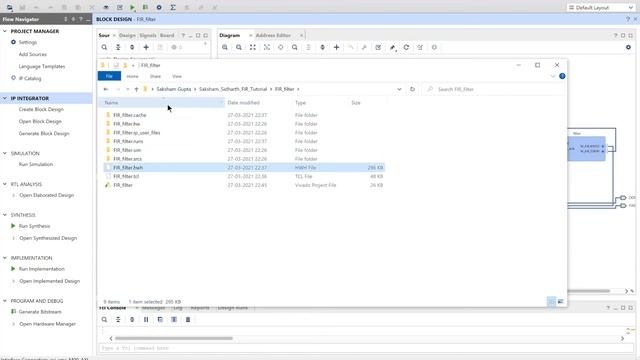
Task: Collapse the IMPLEMENTATION section
Action: [5, 258]
